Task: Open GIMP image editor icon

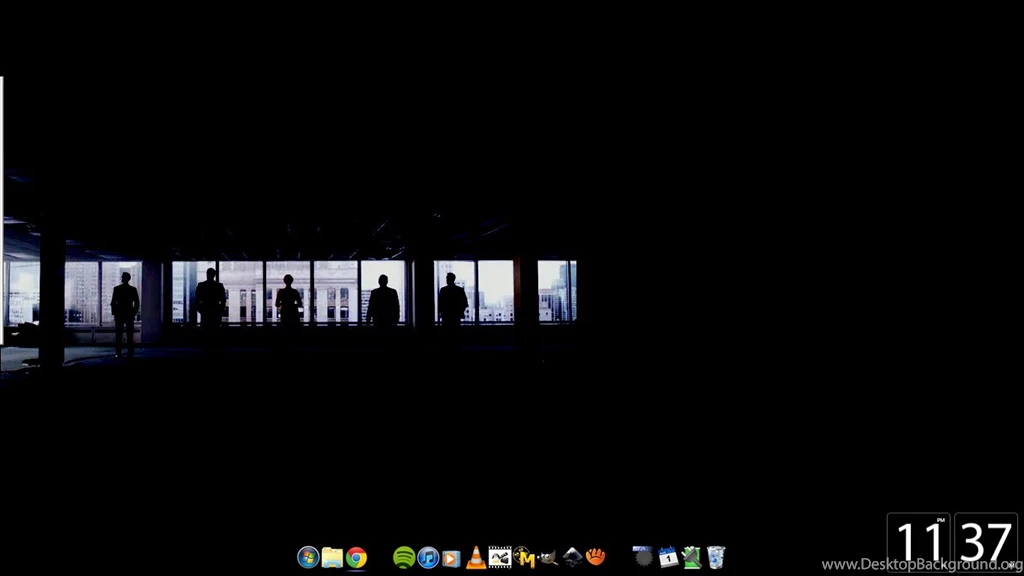Action: 548,557
